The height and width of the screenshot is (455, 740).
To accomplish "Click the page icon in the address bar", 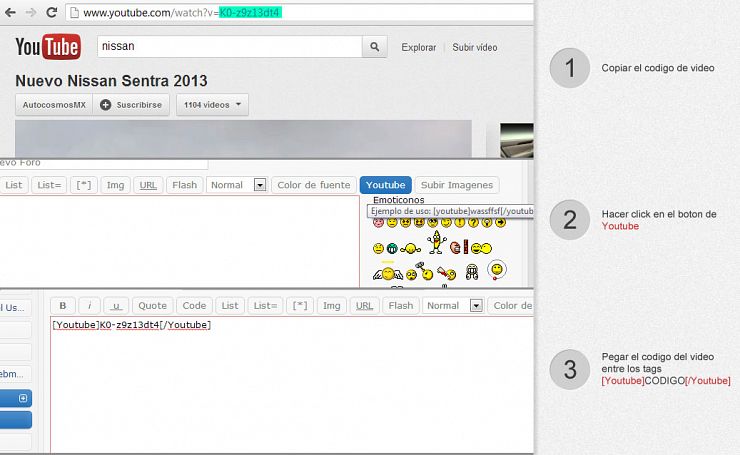I will click(x=74, y=13).
